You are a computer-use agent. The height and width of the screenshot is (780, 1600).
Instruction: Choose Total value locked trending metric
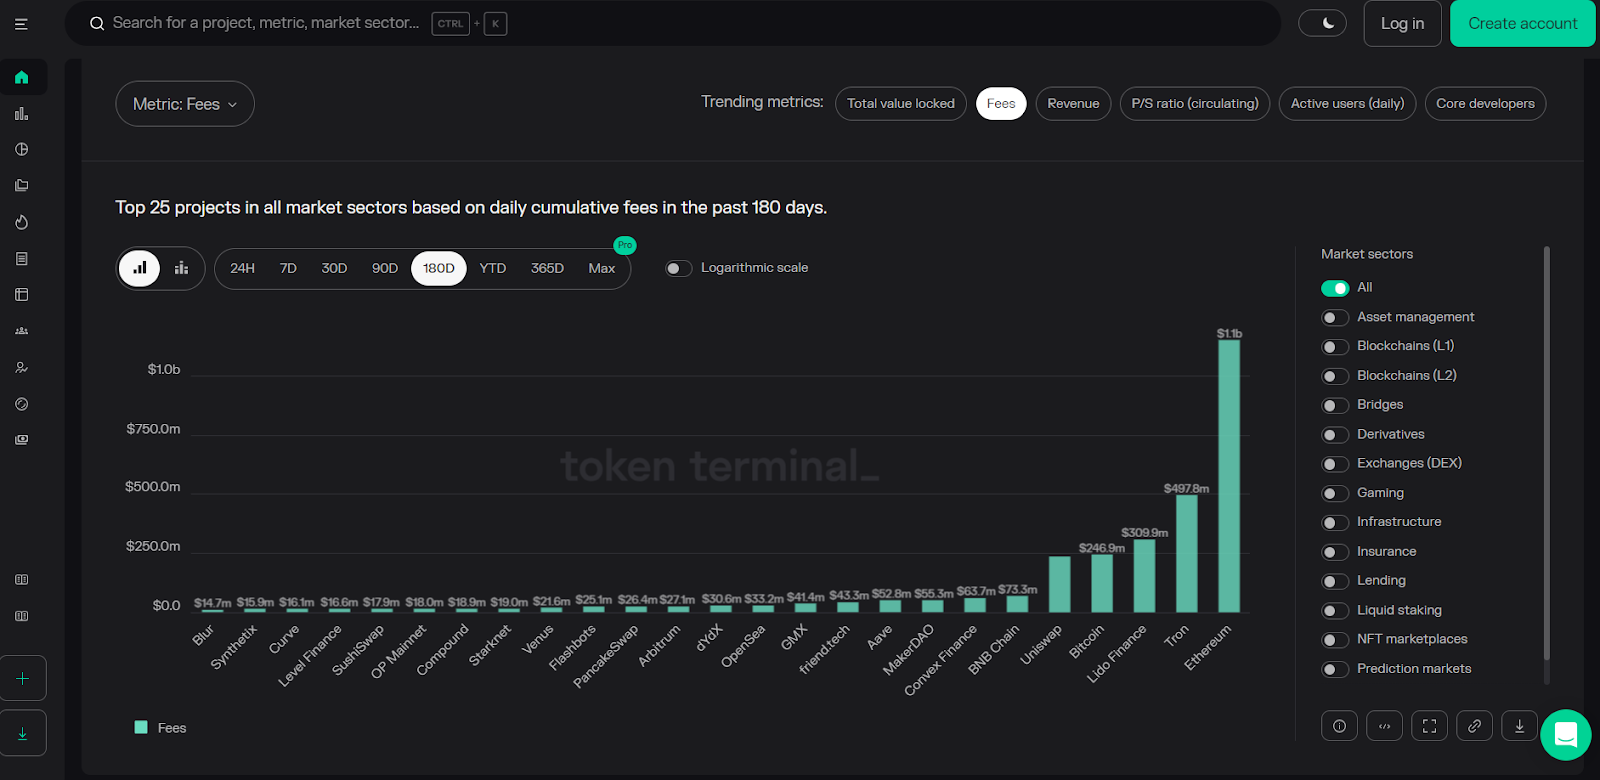coord(901,103)
